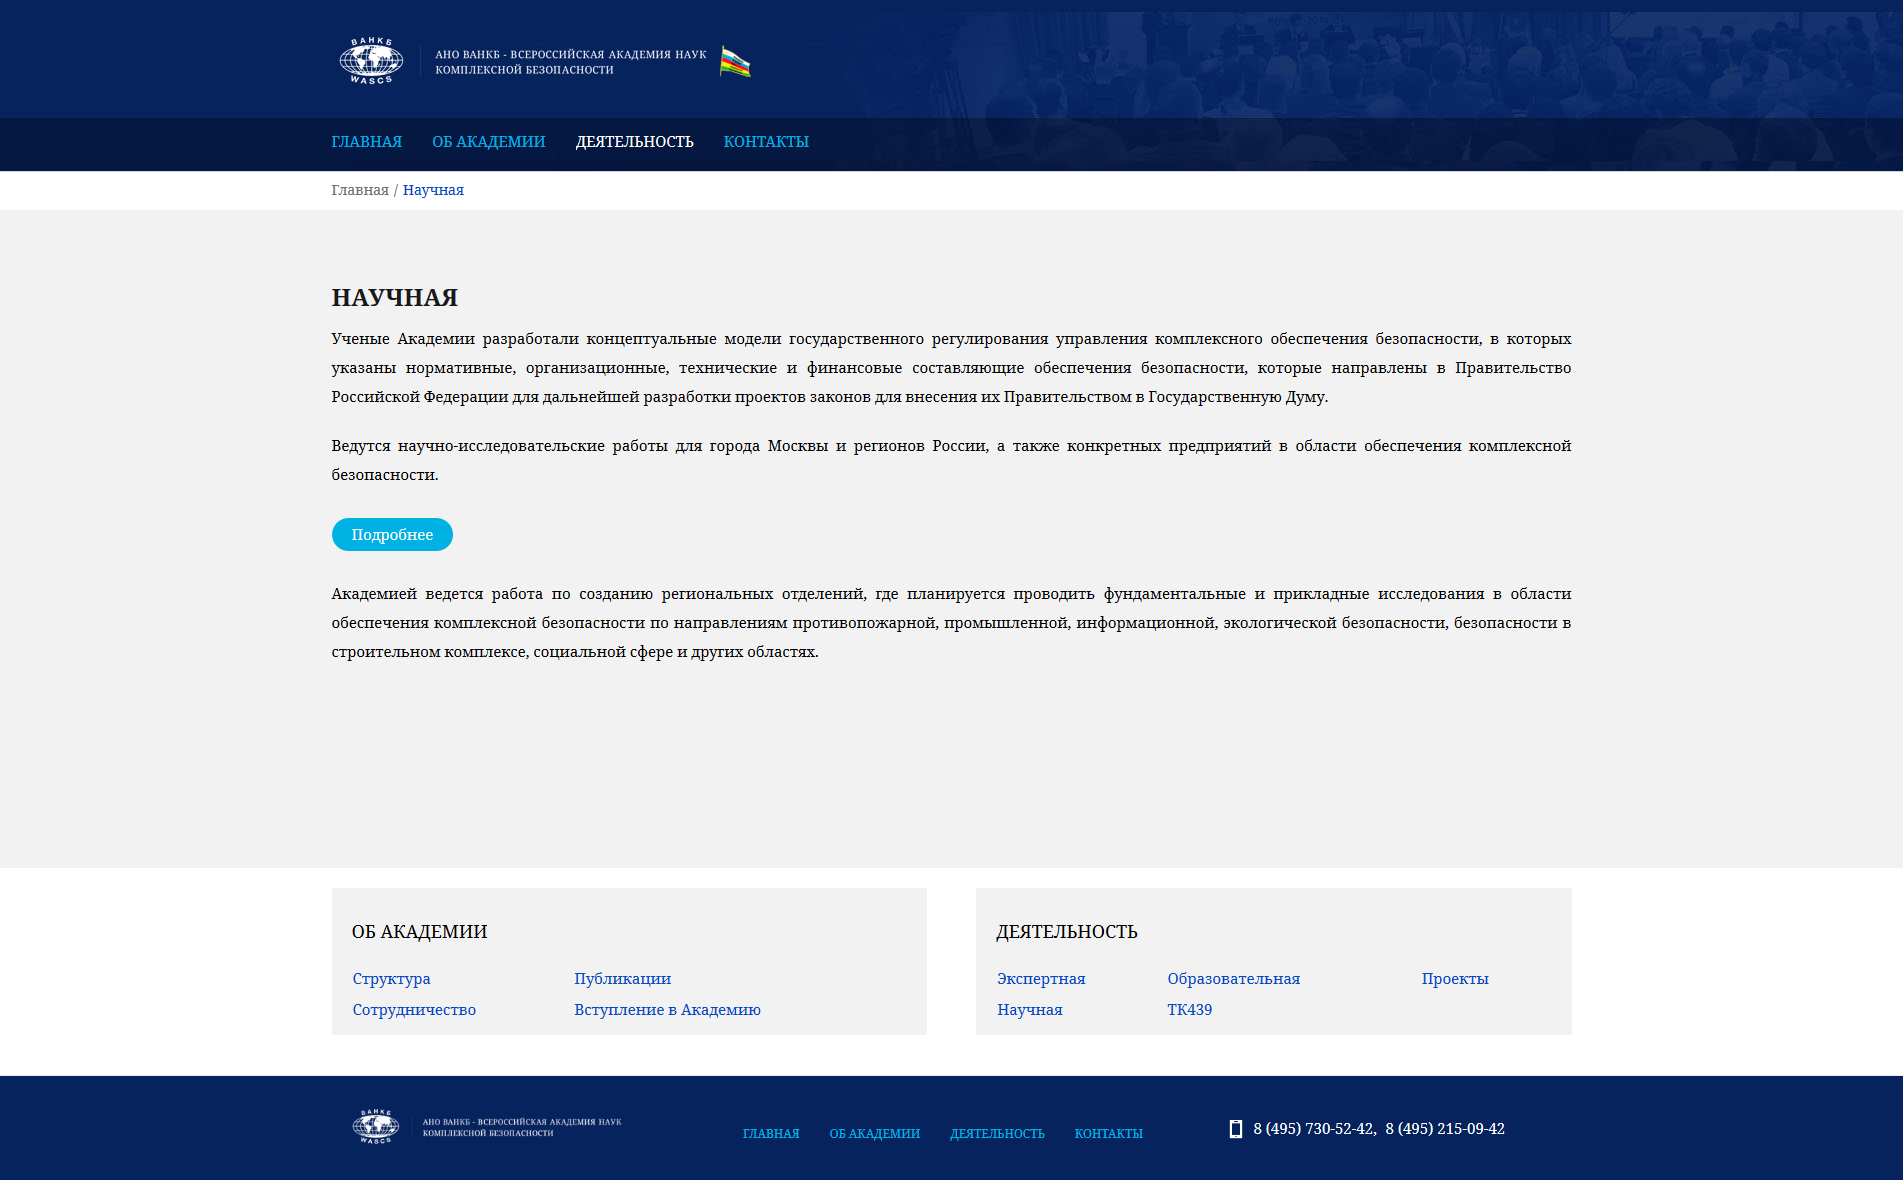Open the Сотрудничество link
This screenshot has width=1903, height=1180.
coord(414,1010)
